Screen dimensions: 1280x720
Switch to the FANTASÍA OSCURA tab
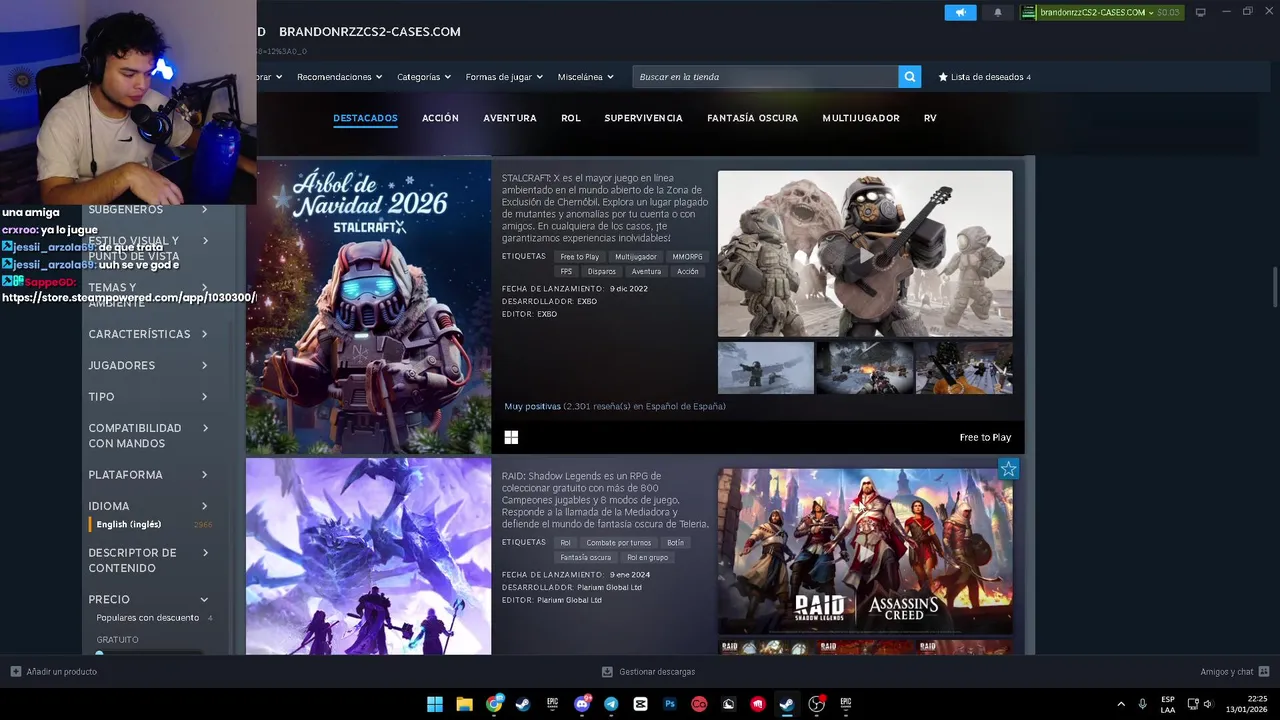(752, 118)
